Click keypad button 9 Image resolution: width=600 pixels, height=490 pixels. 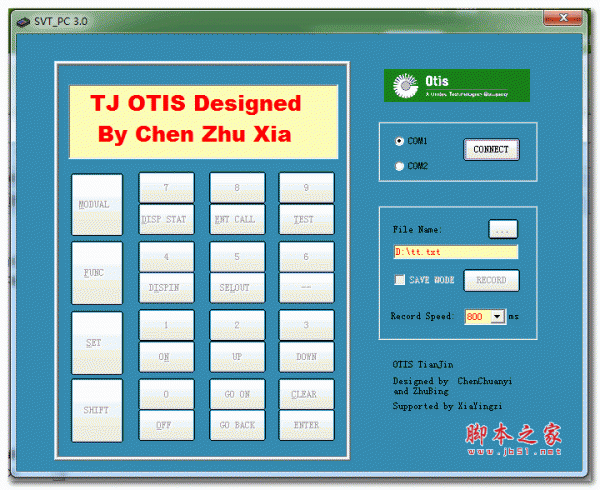pos(307,187)
